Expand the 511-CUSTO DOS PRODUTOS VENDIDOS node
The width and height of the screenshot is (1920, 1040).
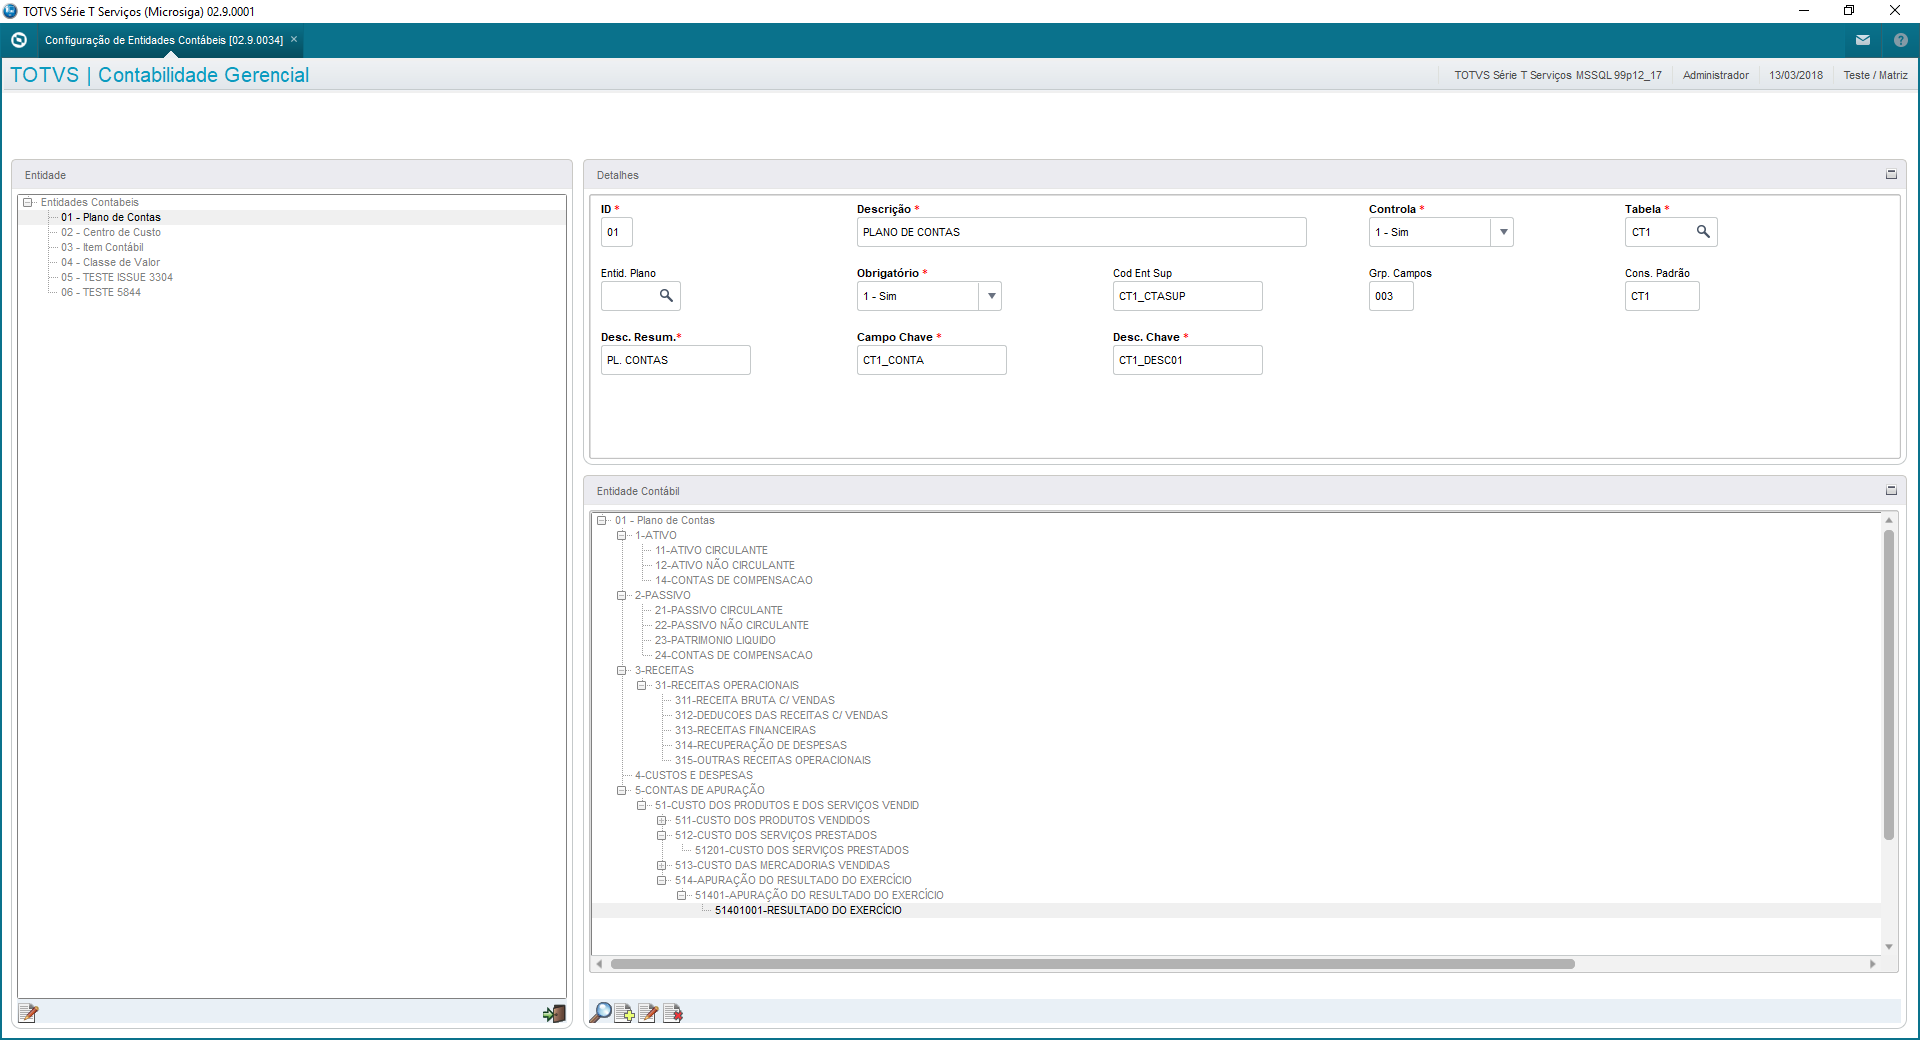click(662, 820)
